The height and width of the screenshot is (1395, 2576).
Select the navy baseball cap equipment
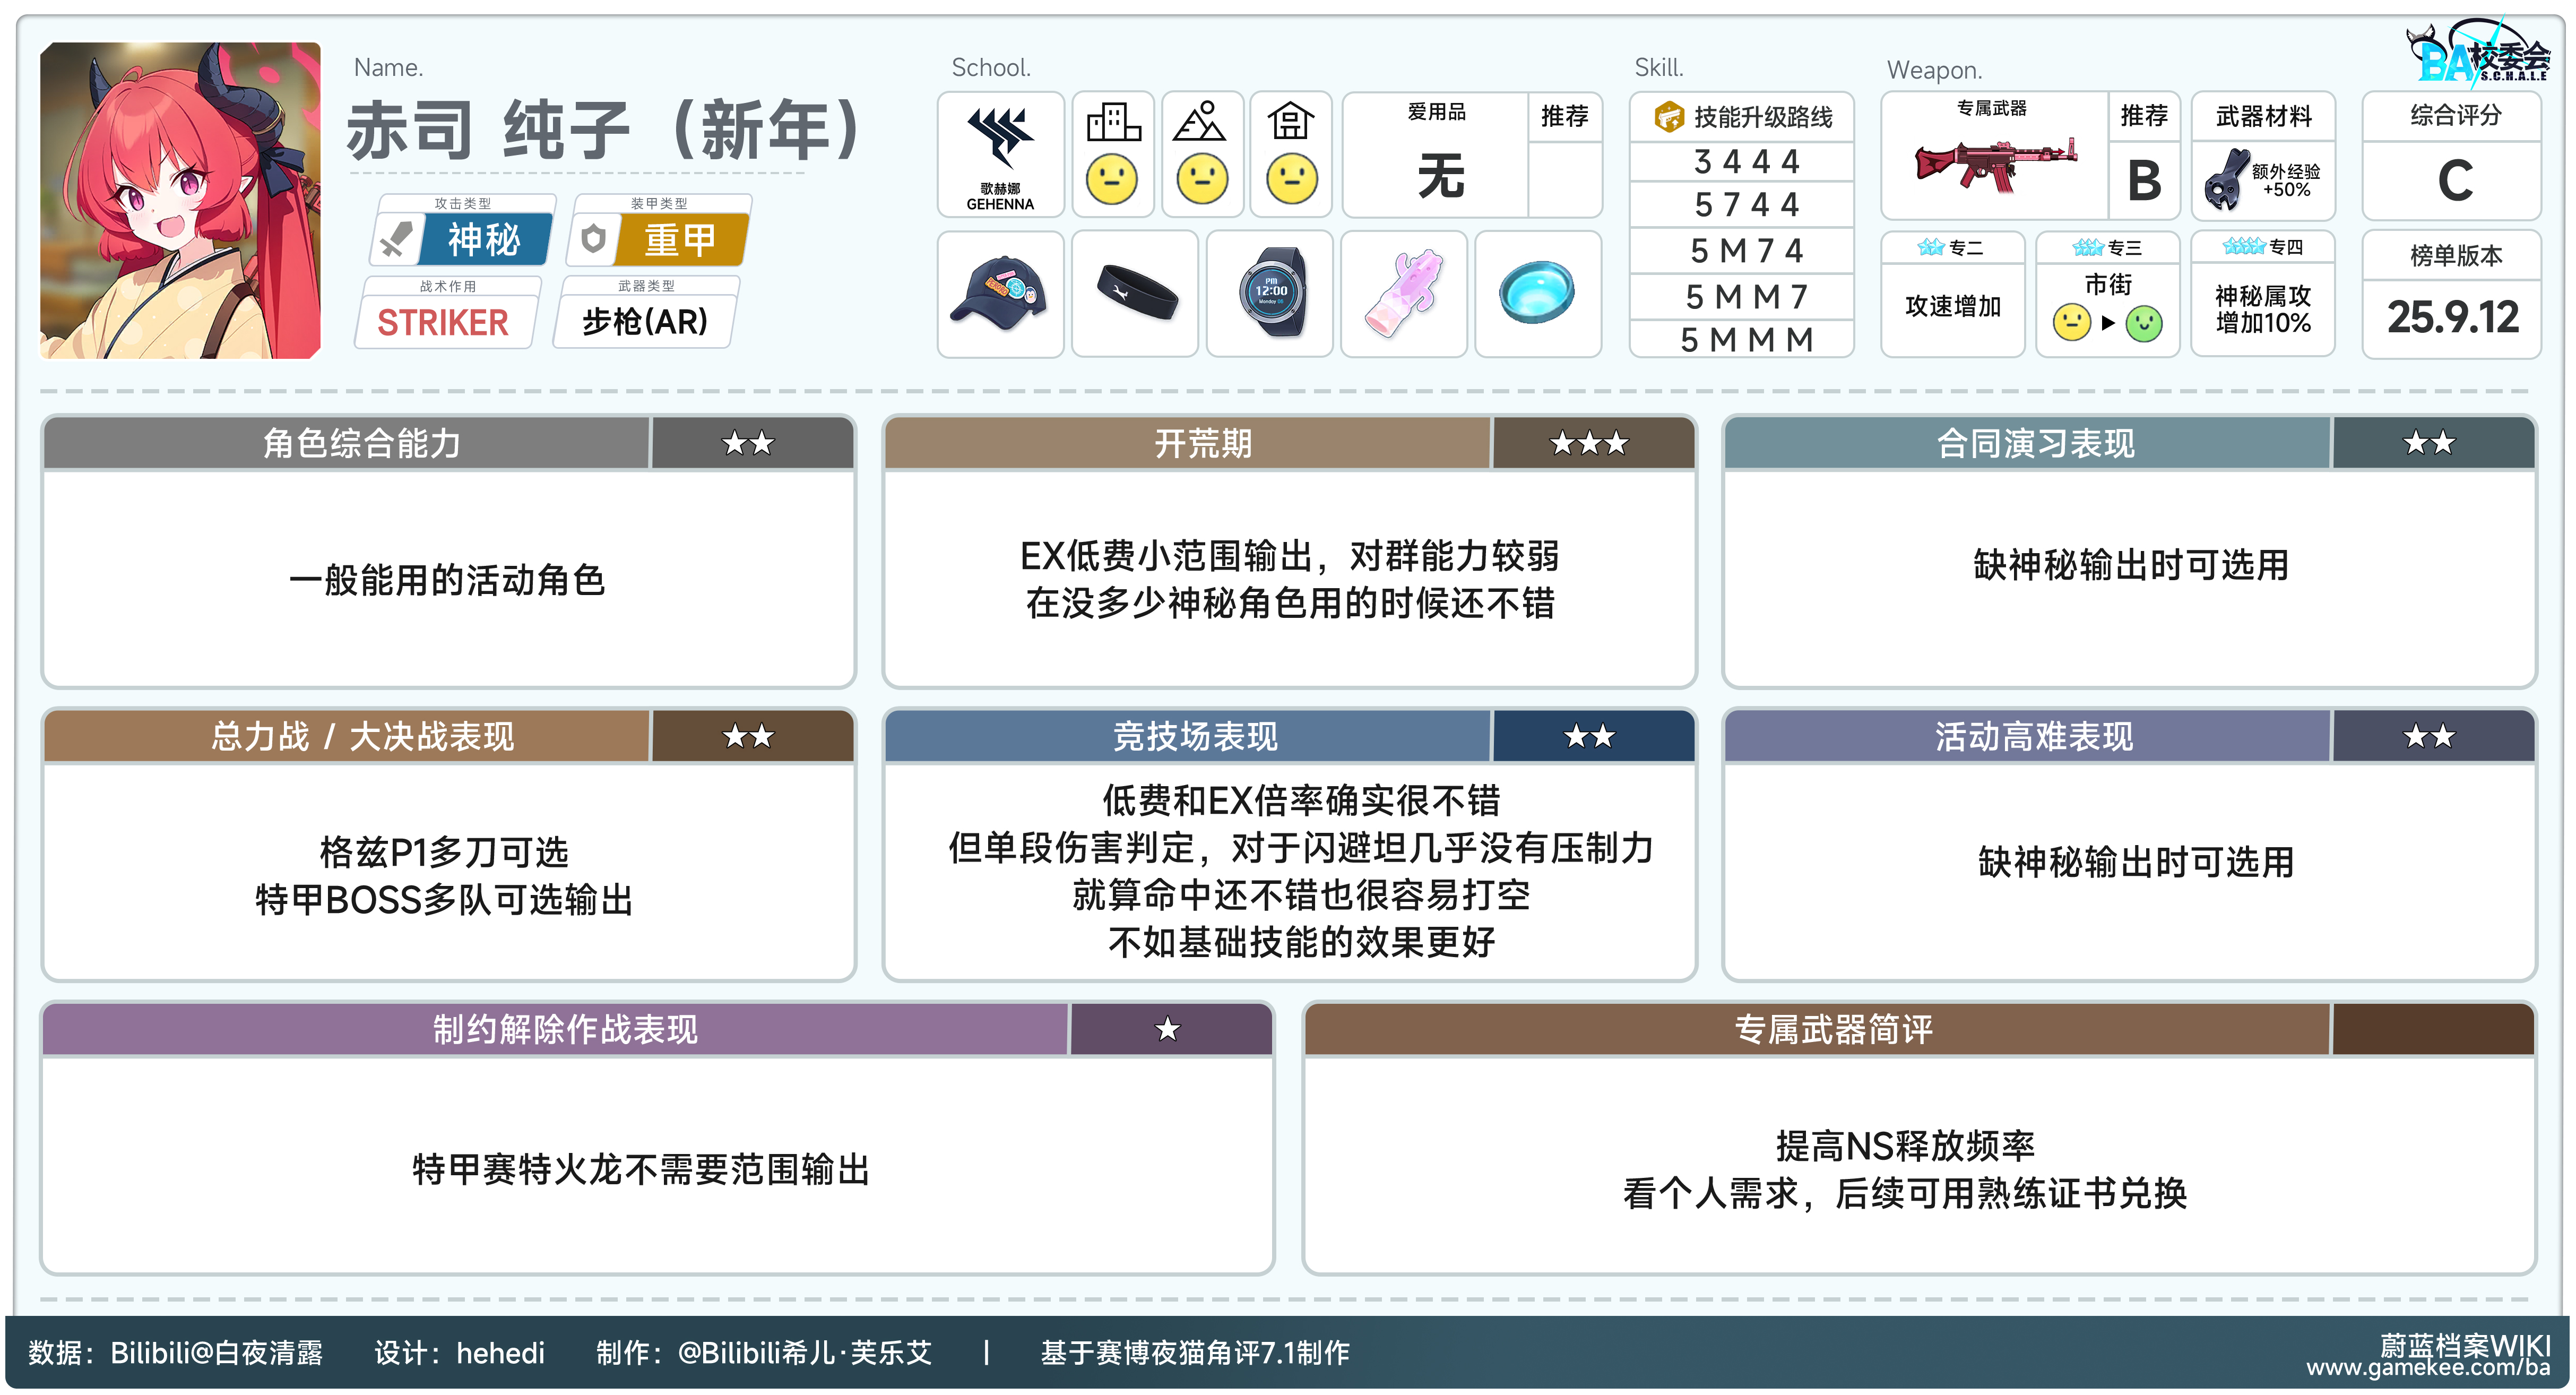click(x=999, y=293)
